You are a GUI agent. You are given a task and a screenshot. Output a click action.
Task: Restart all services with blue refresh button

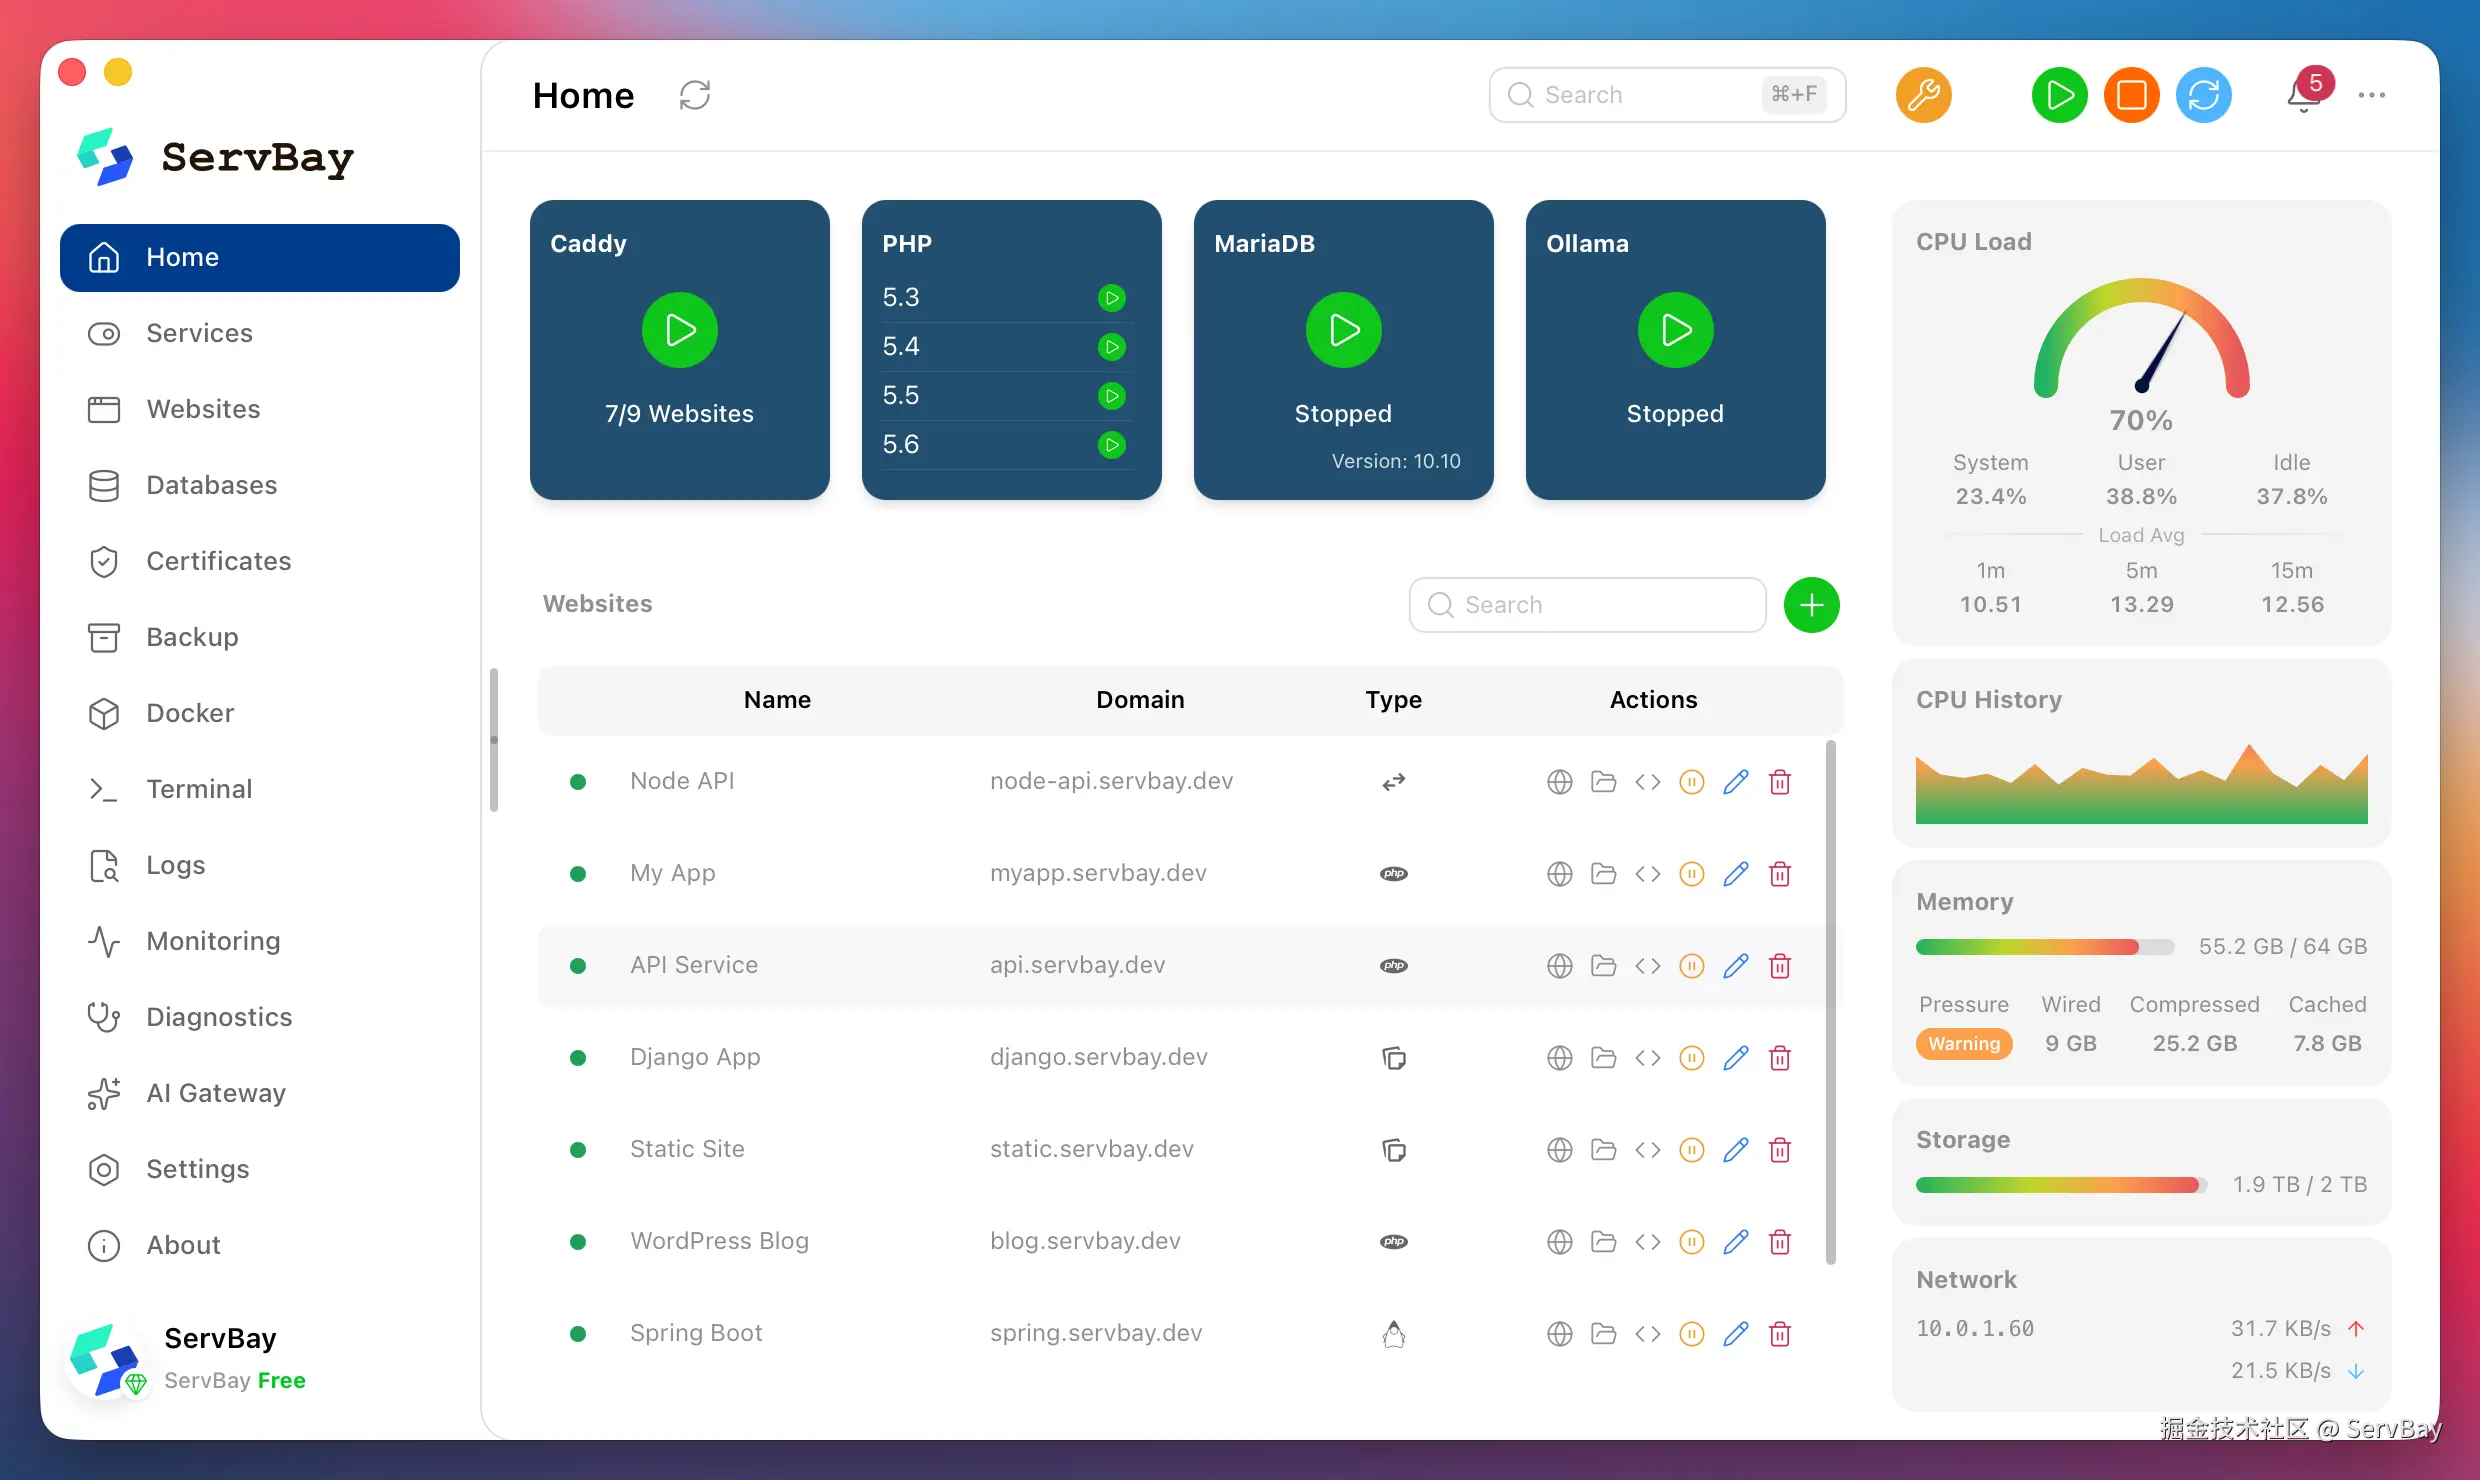tap(2204, 95)
